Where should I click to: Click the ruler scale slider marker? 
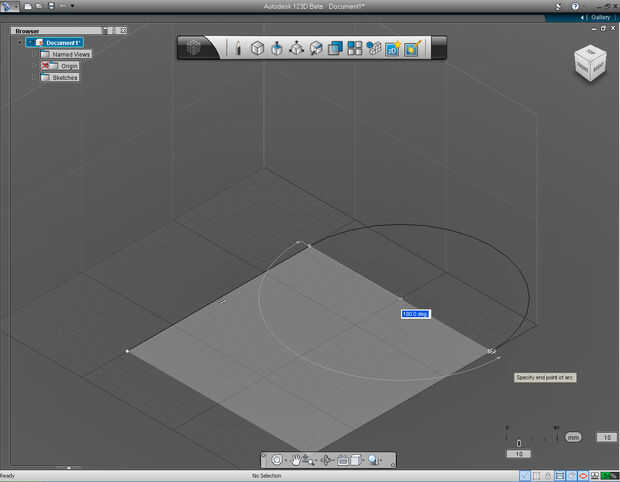(518, 441)
